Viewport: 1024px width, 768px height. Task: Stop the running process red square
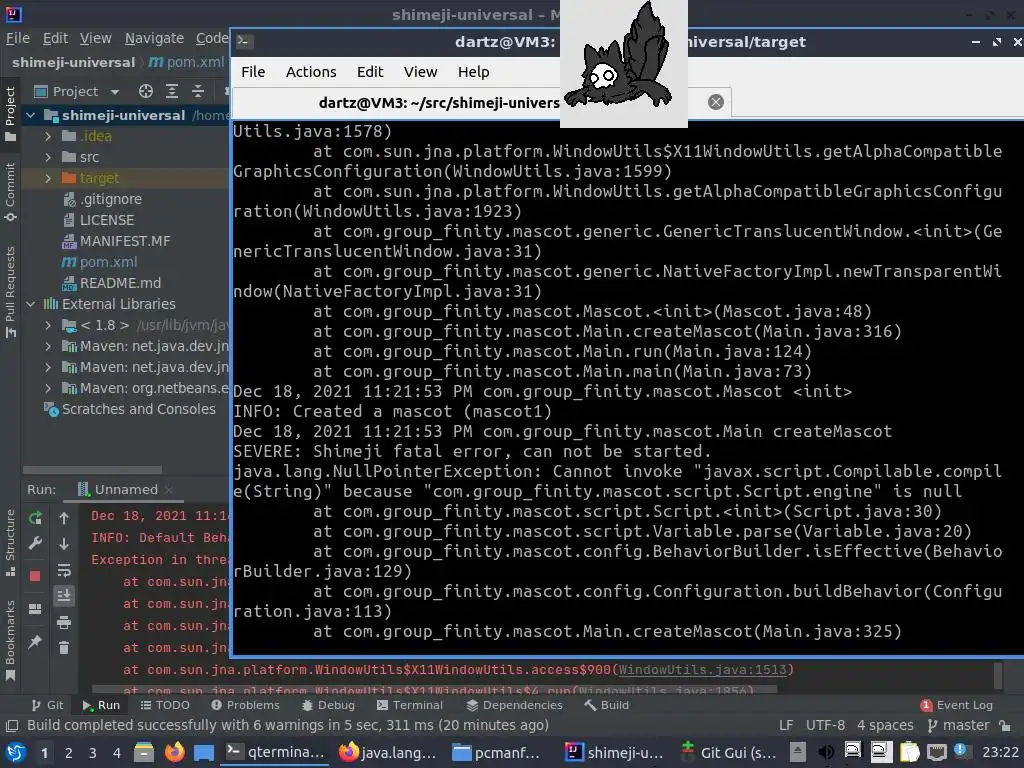coord(35,575)
